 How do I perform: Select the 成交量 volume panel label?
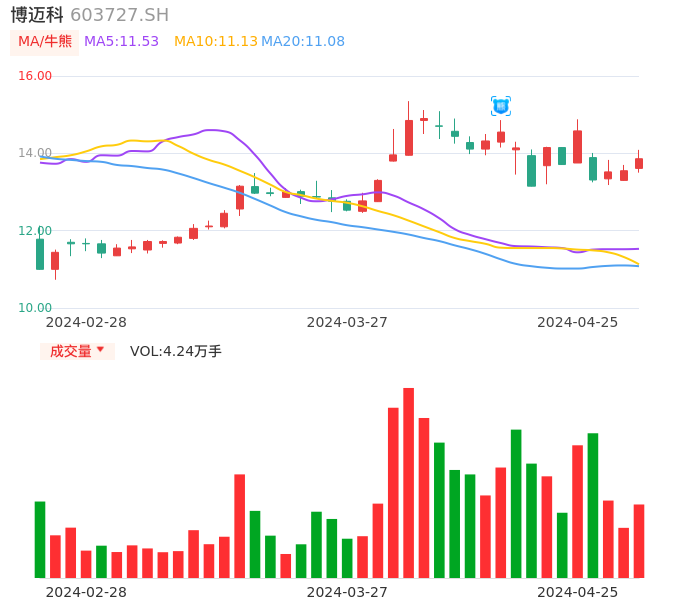click(71, 351)
